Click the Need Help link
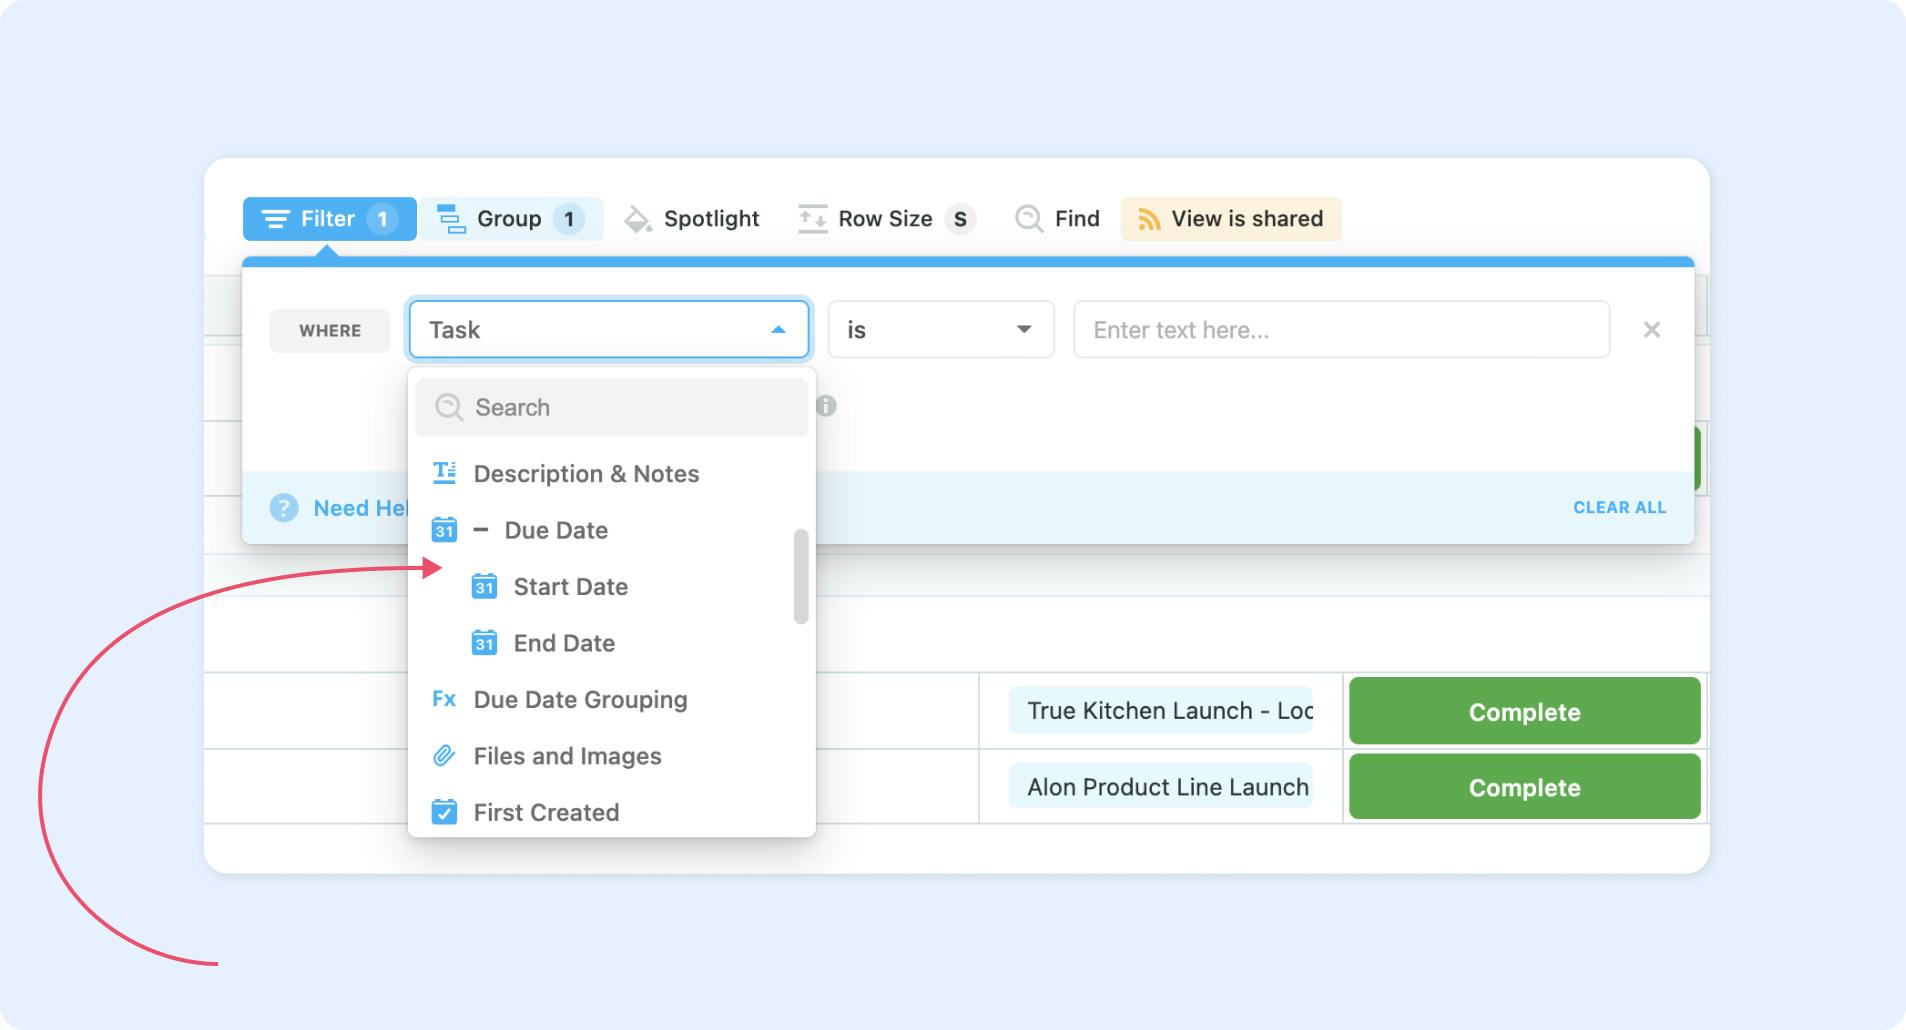 [x=361, y=508]
